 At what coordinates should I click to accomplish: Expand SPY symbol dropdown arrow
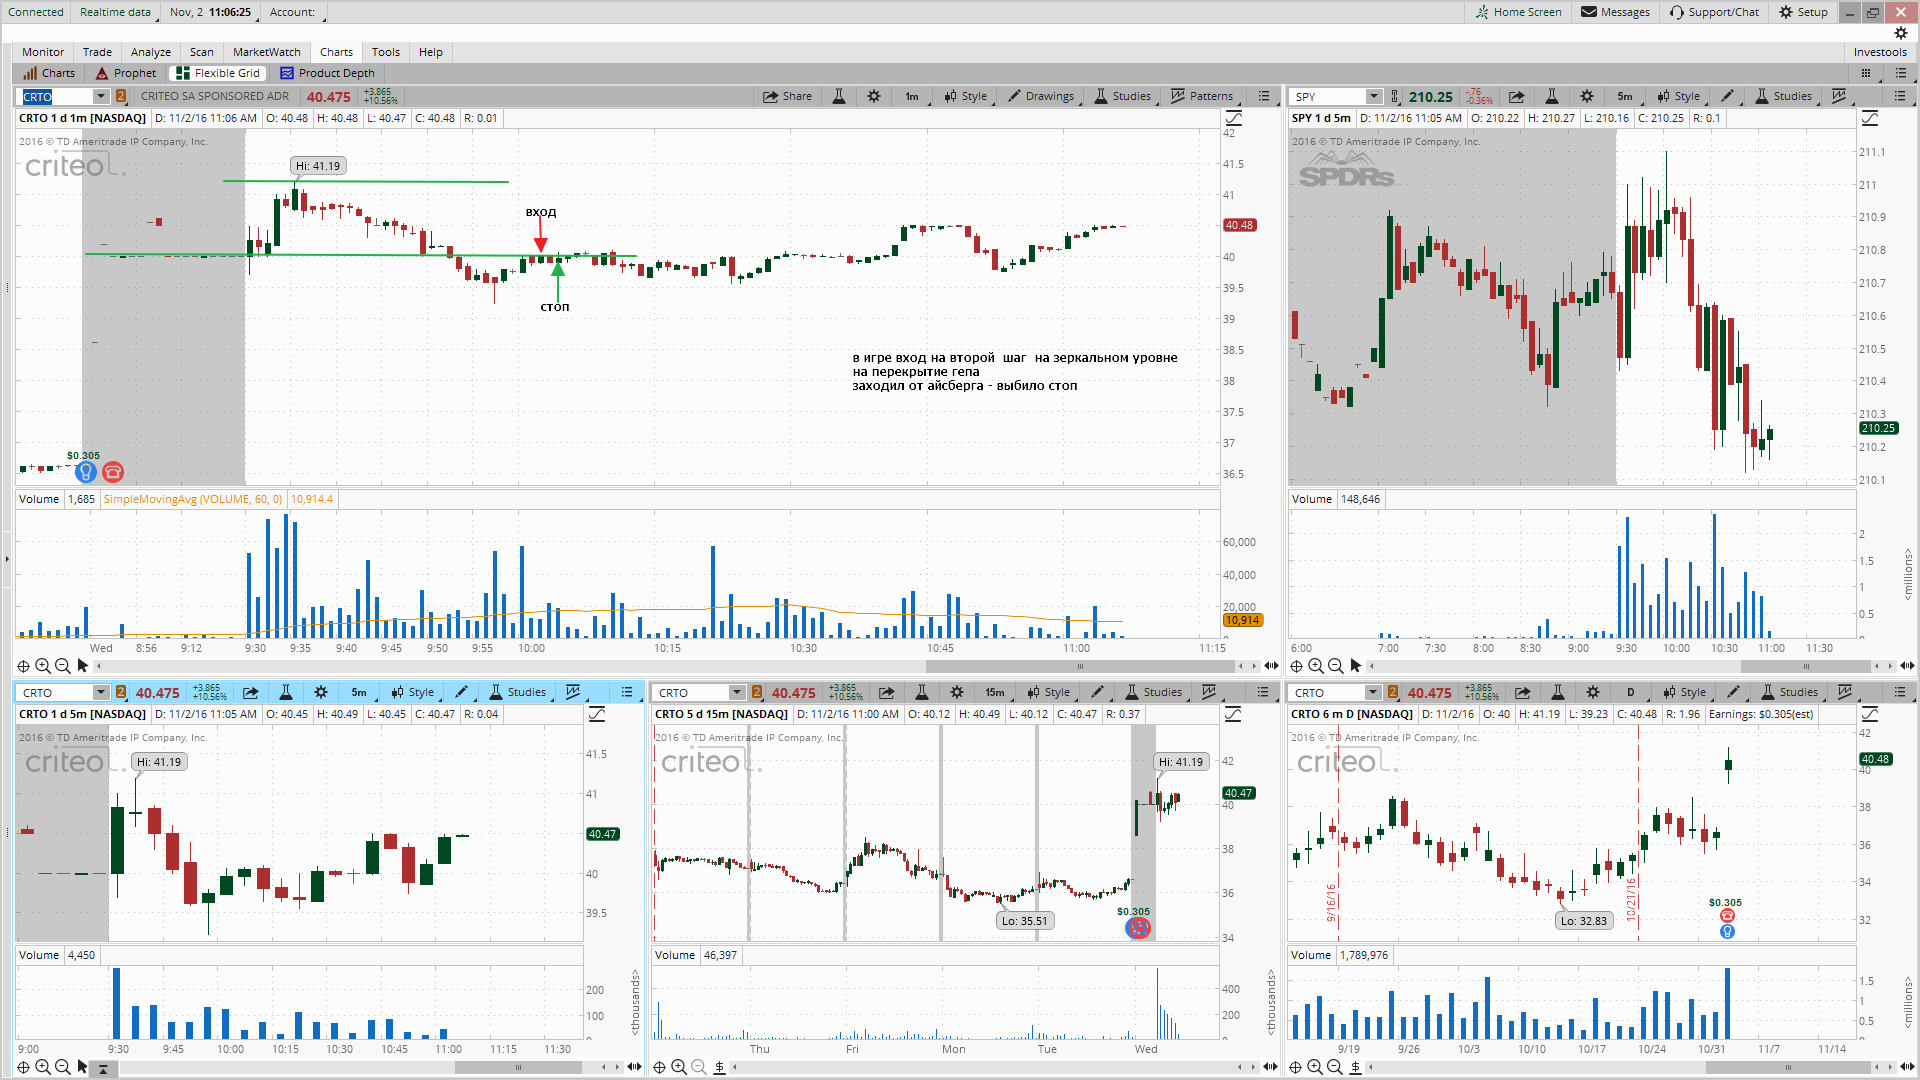1374,96
